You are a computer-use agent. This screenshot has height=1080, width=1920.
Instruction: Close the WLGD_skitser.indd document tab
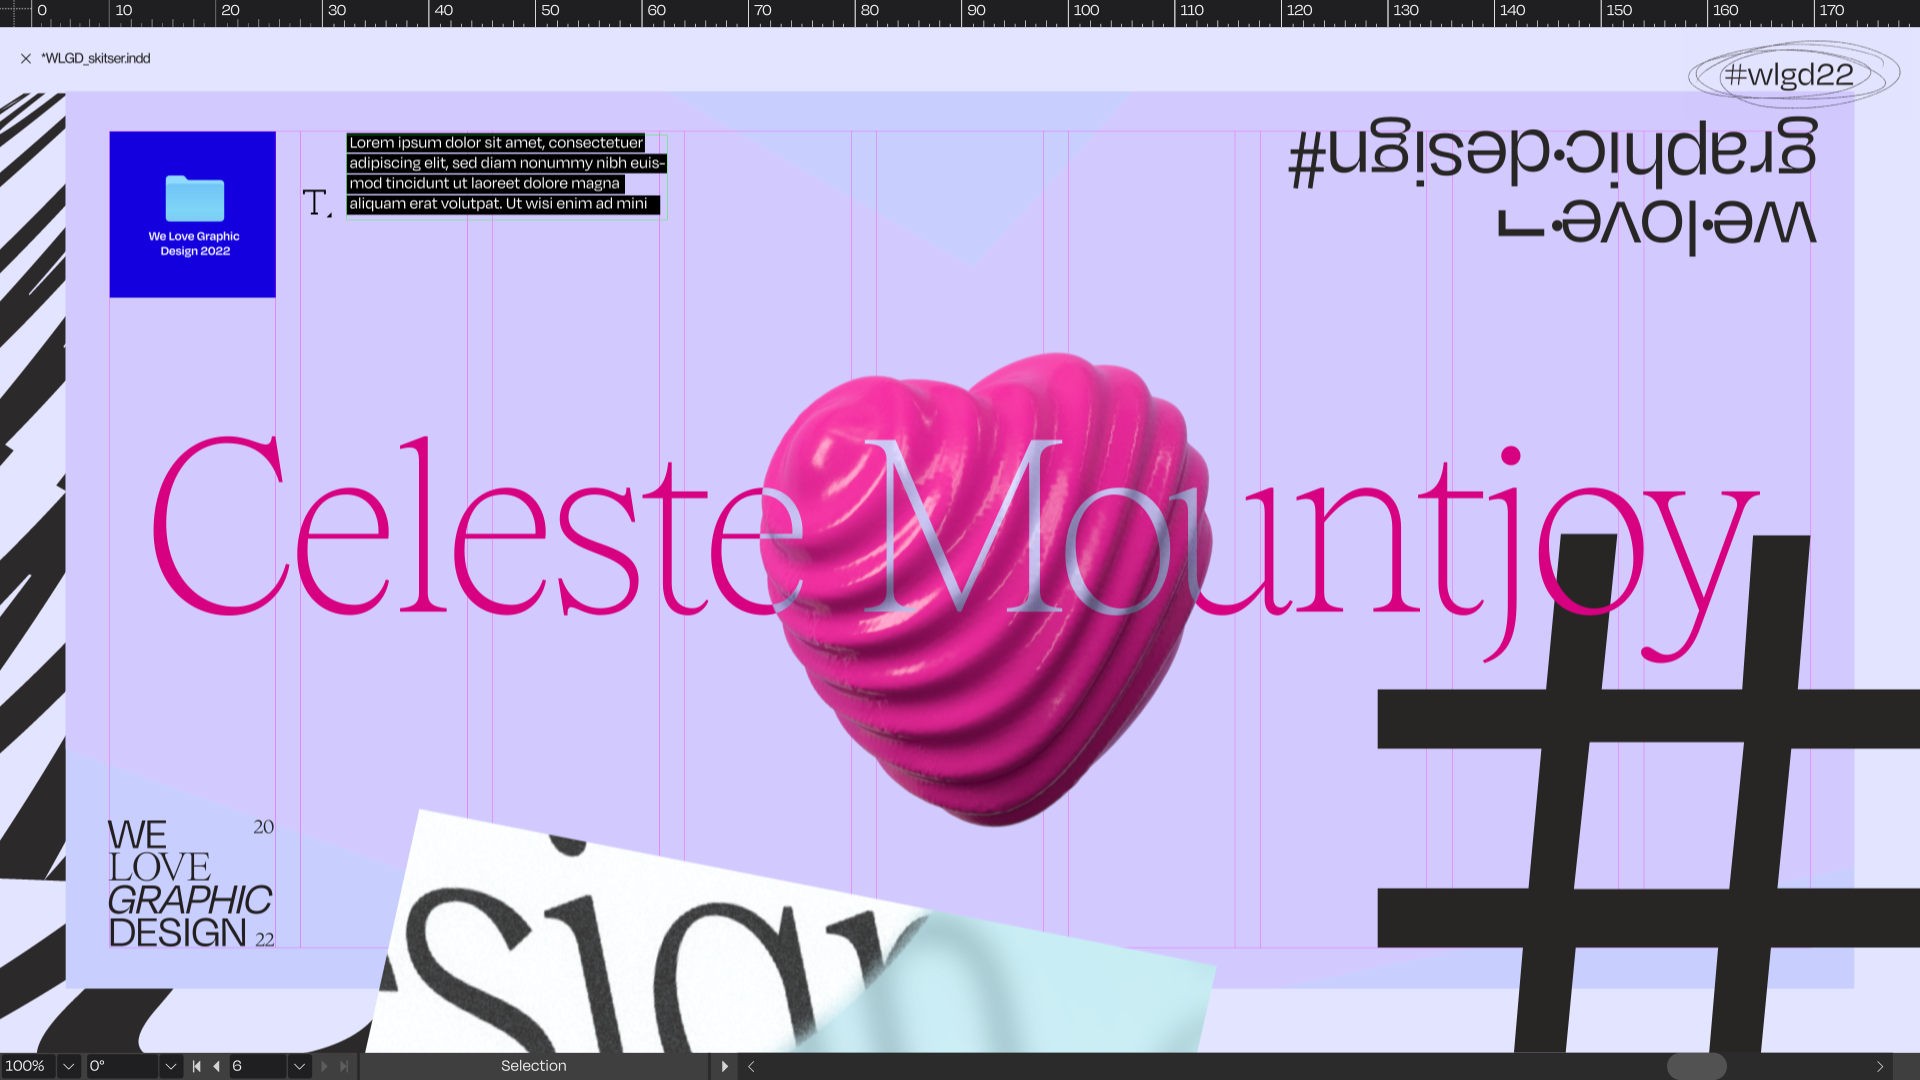tap(26, 59)
